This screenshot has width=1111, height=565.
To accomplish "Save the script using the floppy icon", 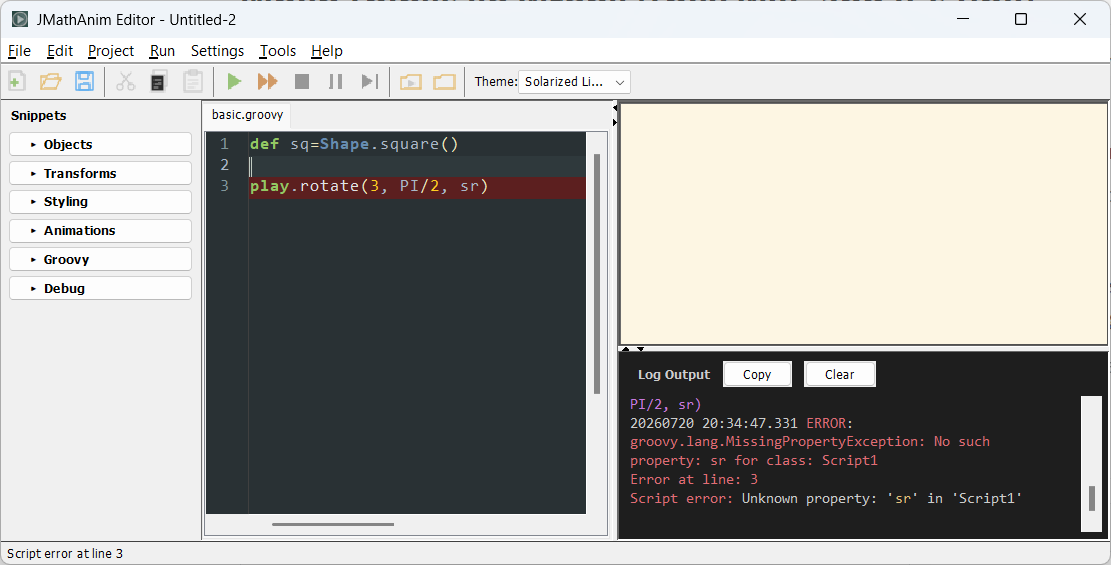I will coord(84,82).
